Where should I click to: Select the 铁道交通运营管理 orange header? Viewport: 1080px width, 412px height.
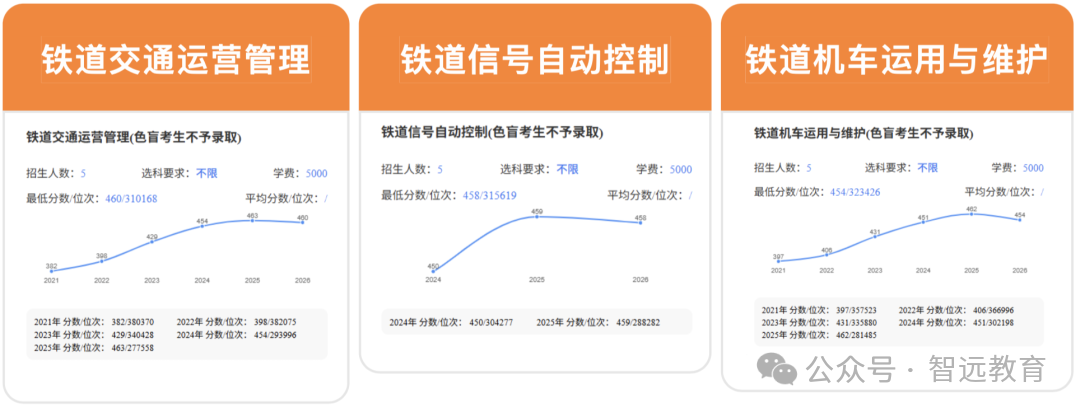pyautogui.click(x=176, y=58)
